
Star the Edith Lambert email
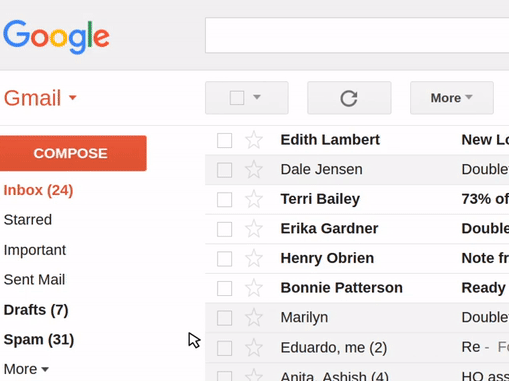[x=254, y=140]
